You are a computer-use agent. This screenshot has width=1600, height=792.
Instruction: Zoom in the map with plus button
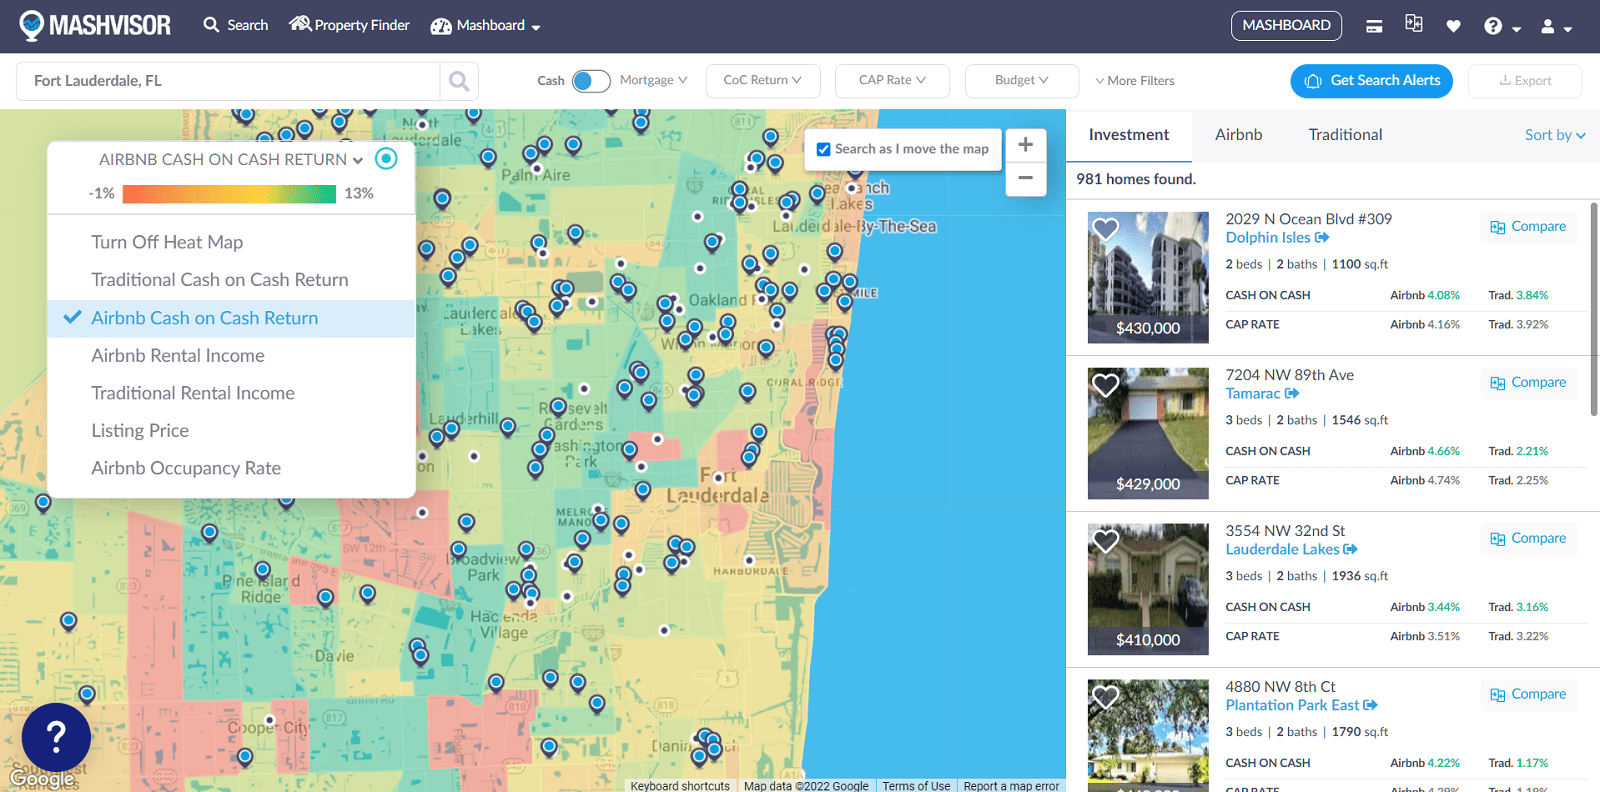[1025, 145]
